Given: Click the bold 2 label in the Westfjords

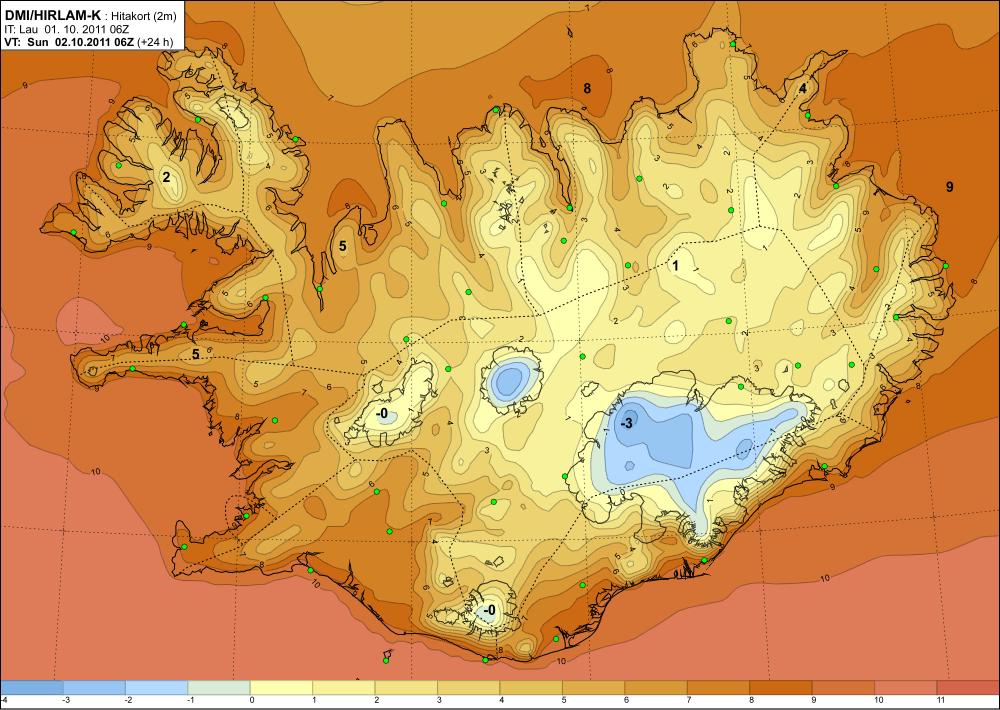Looking at the screenshot, I should click(166, 177).
